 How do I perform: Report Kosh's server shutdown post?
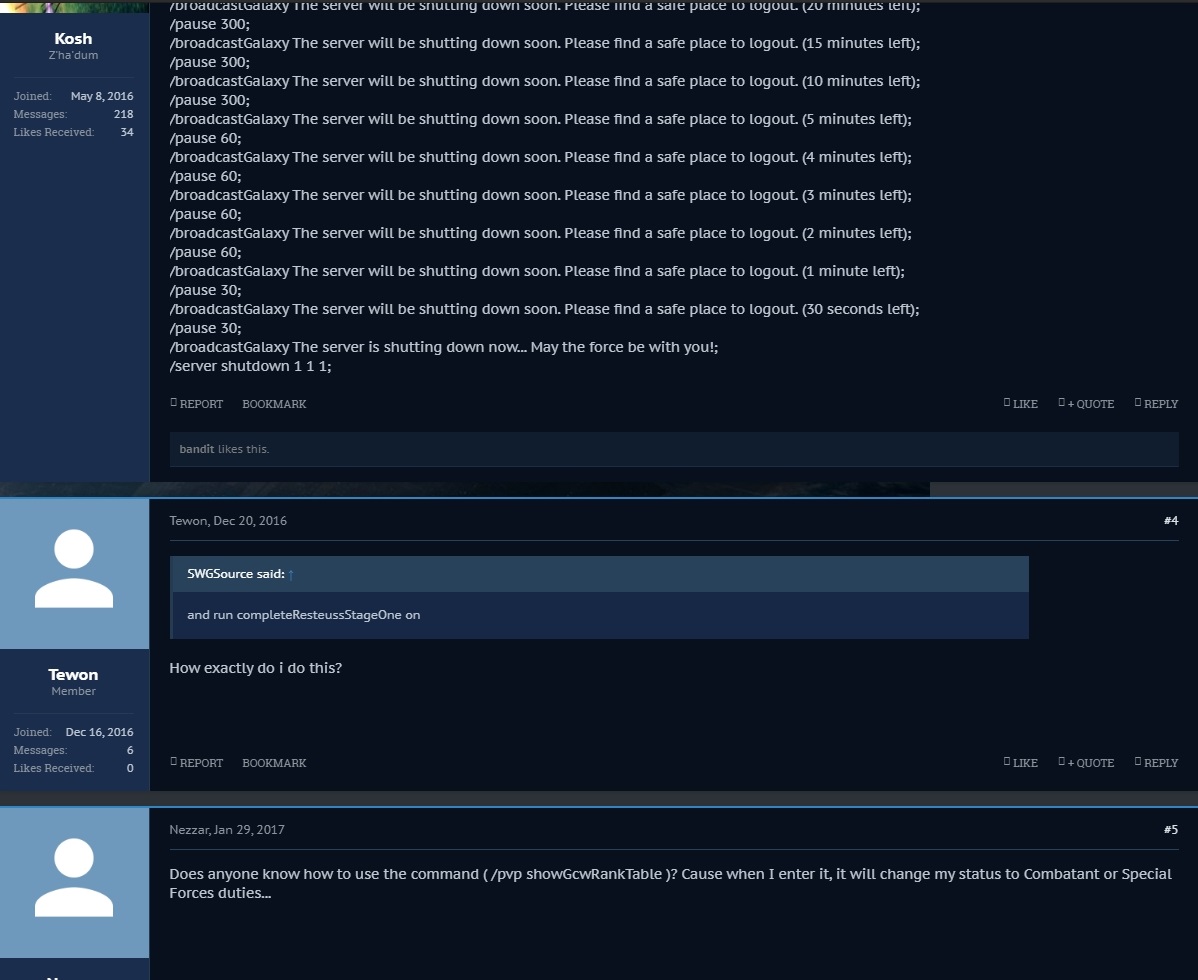pos(196,403)
